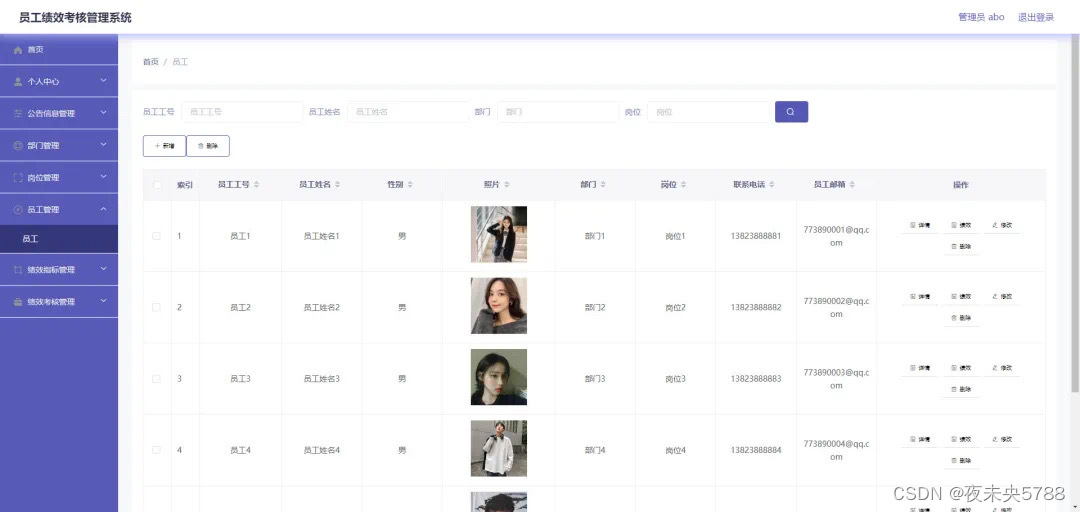Open 详情 details for 员工1 row
This screenshot has width=1080, height=512.
pos(920,225)
